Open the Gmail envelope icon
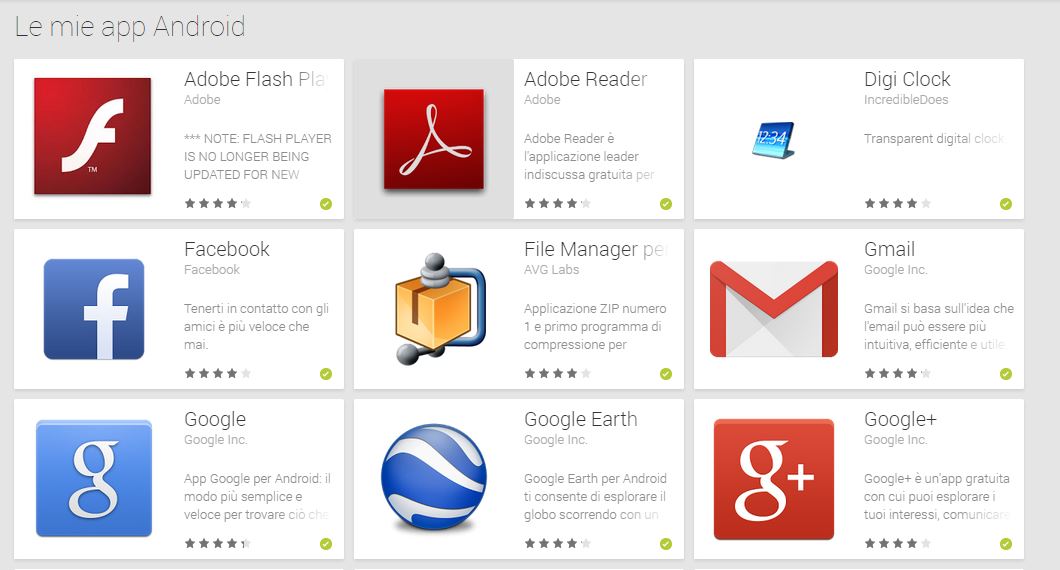 [x=774, y=309]
